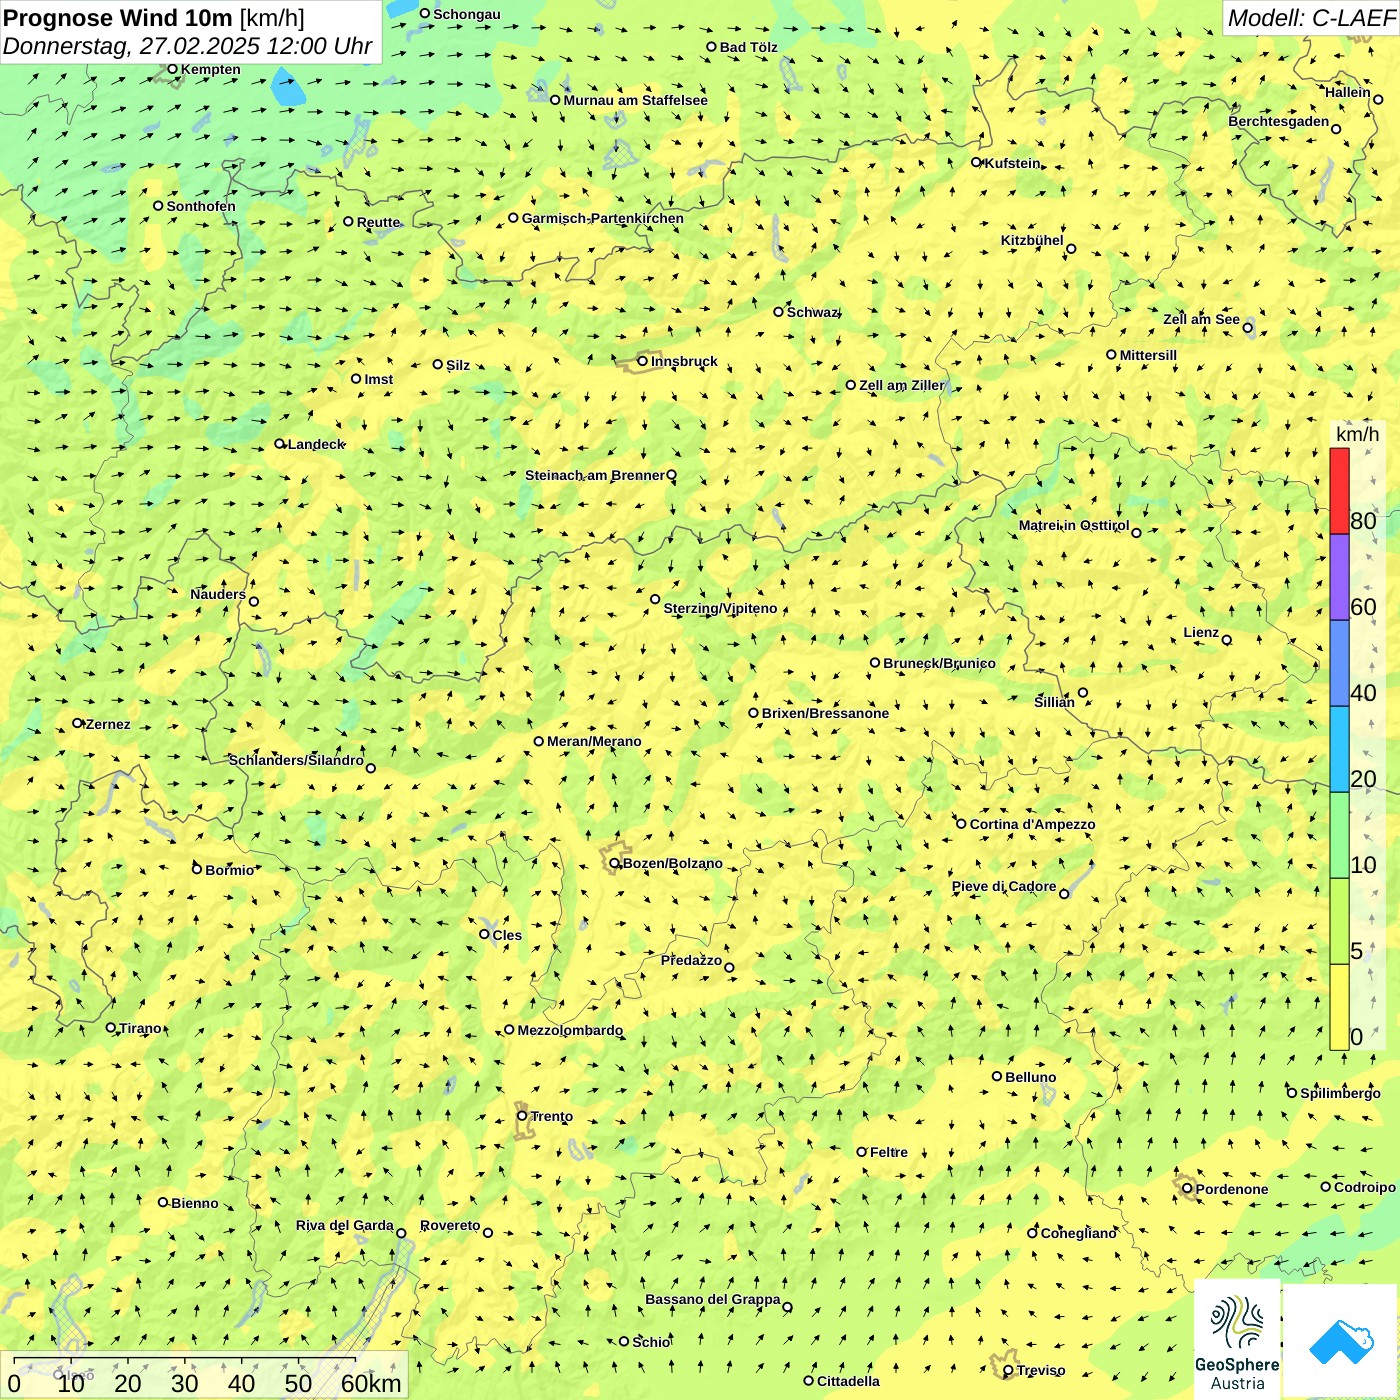
Task: Click the '60km' scale bar label
Action: (371, 1383)
